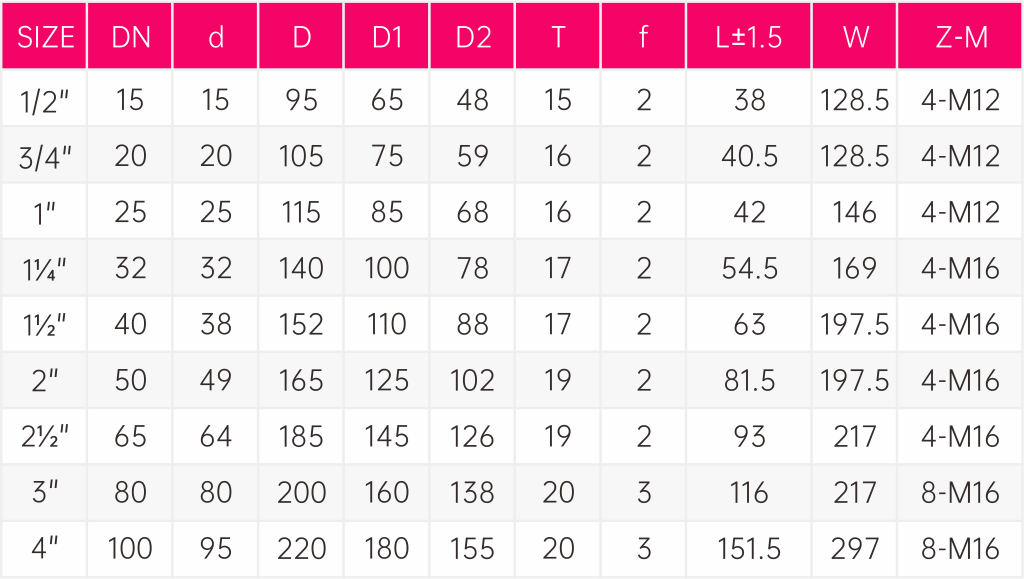Click the 151.5 length value
The height and width of the screenshot is (579, 1024).
pos(748,549)
